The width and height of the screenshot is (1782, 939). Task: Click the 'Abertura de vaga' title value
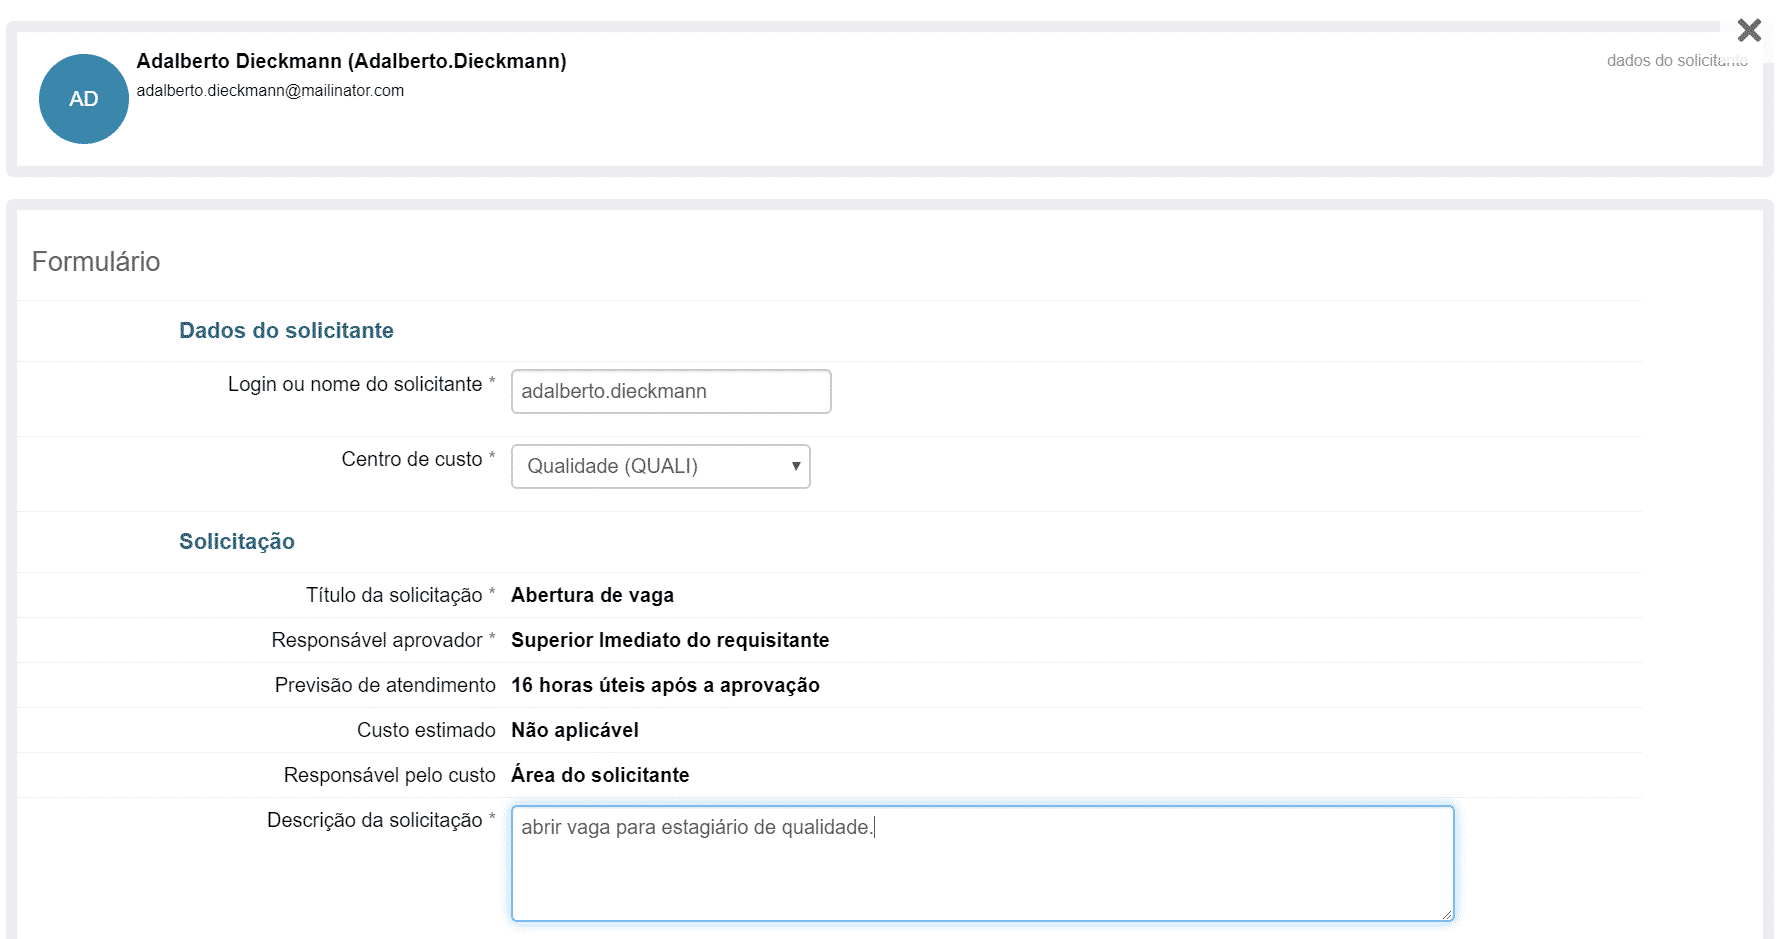pyautogui.click(x=592, y=595)
